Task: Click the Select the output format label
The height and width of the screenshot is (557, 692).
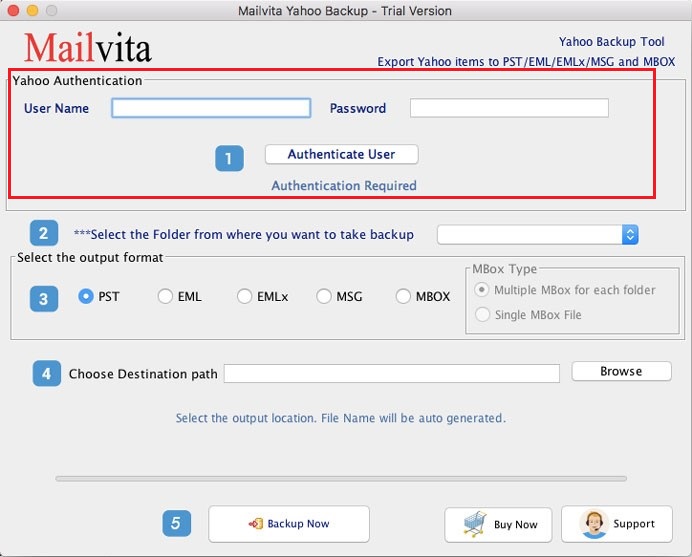Action: (90, 257)
